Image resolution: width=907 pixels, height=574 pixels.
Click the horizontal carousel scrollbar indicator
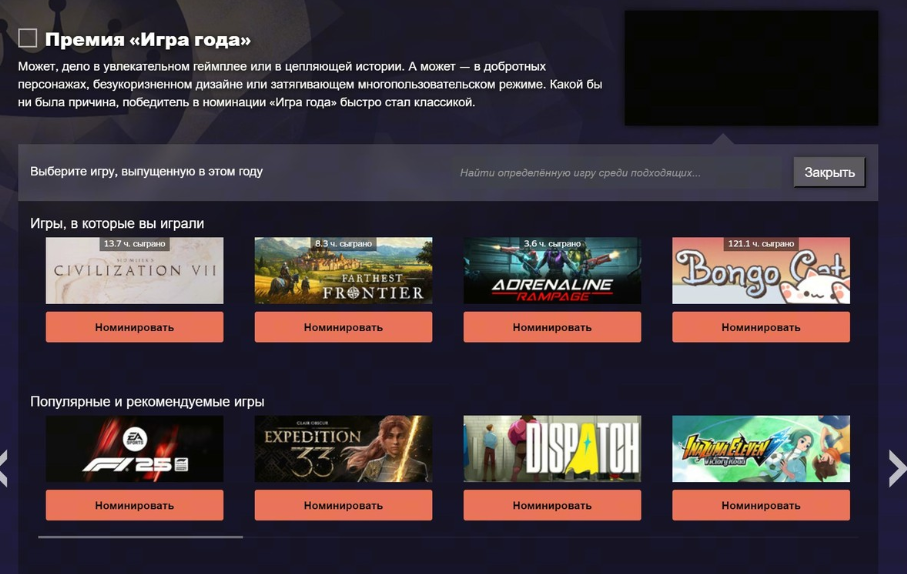click(x=141, y=537)
